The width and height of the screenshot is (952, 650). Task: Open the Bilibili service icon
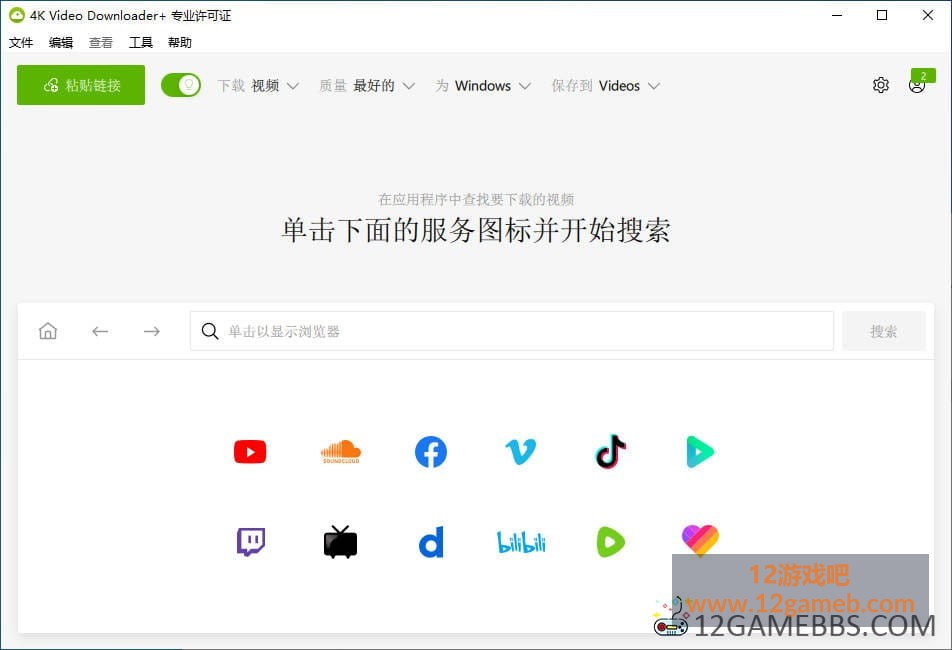(521, 542)
